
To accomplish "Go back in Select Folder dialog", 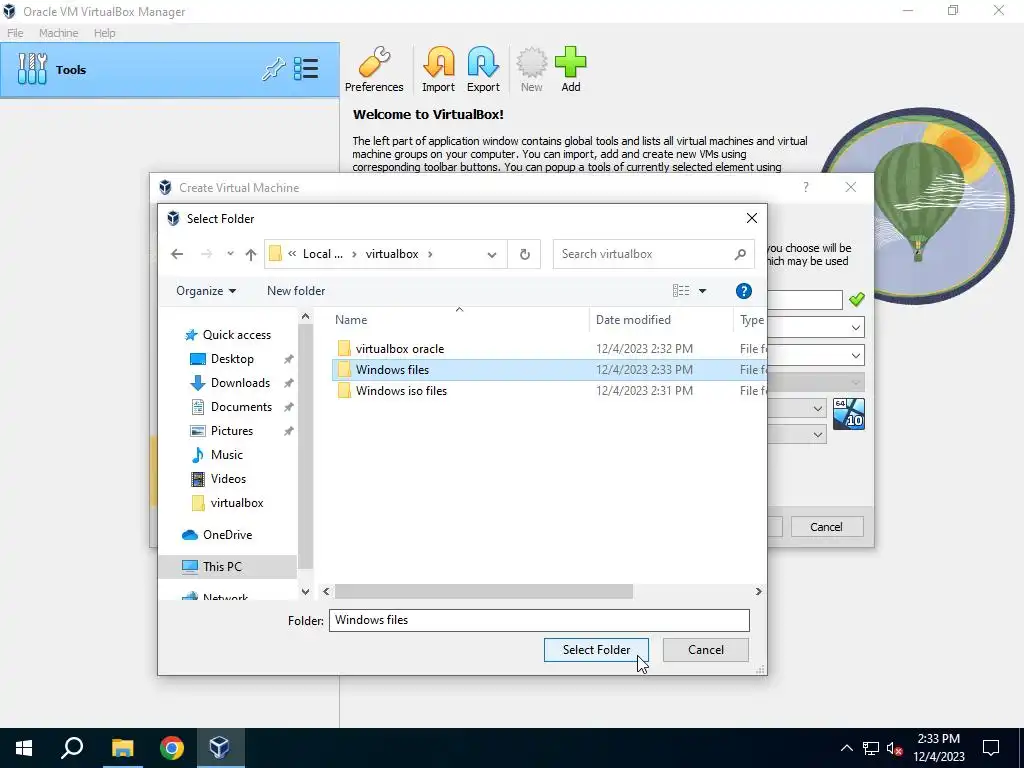I will tap(177, 254).
